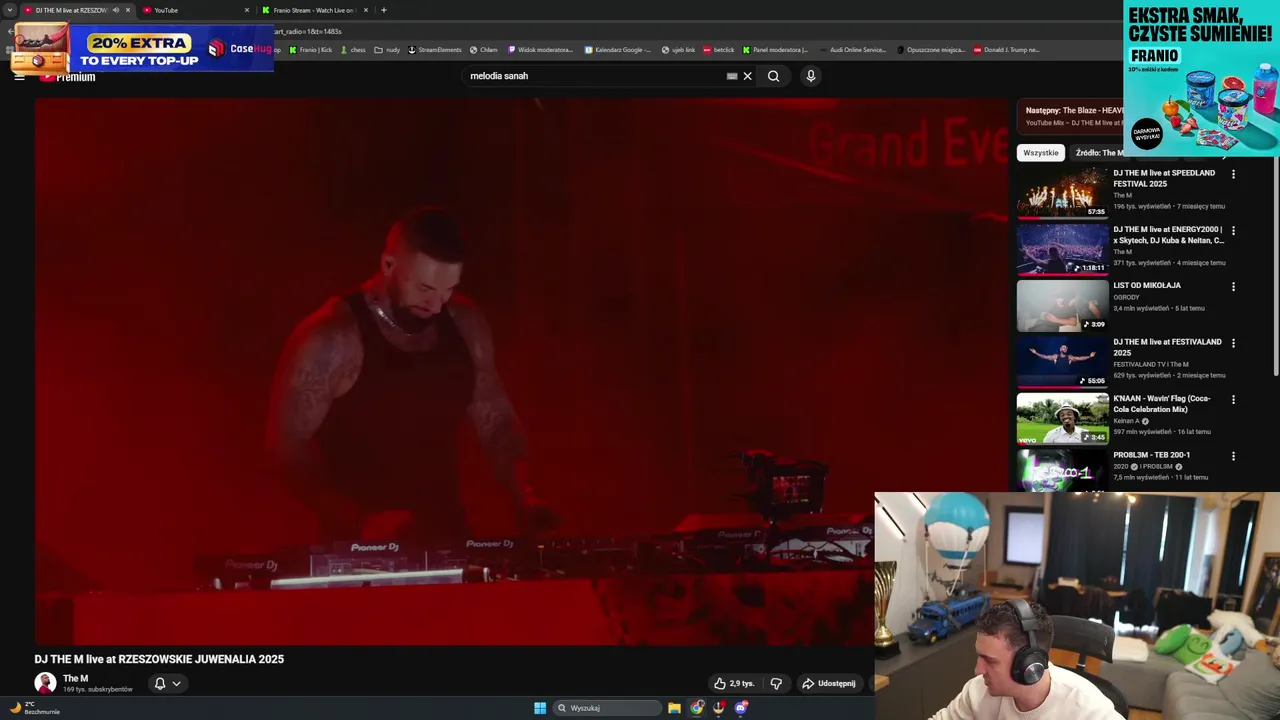Open the Windows Start menu
This screenshot has width=1280, height=720.
[540, 708]
